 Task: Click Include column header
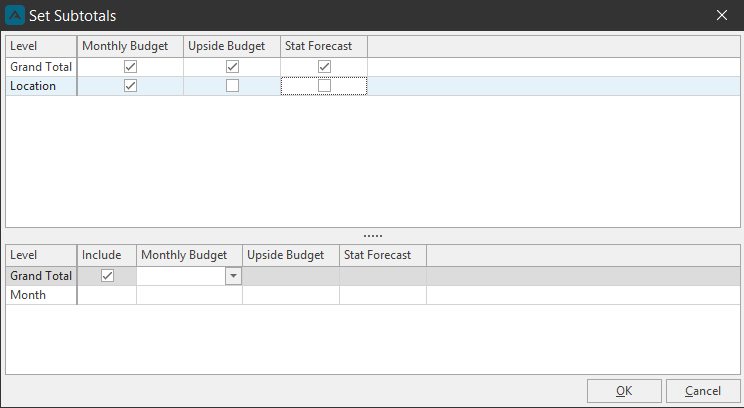[x=107, y=255]
